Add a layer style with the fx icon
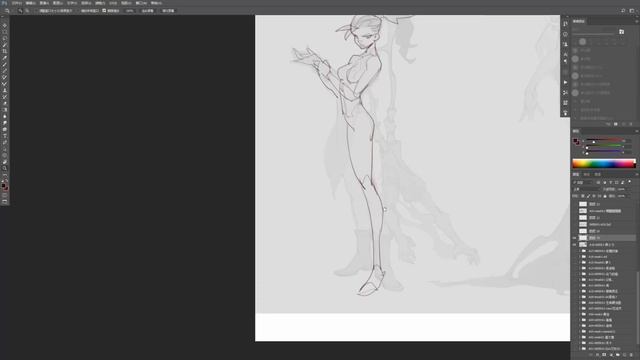The width and height of the screenshot is (640, 360). pos(598,355)
